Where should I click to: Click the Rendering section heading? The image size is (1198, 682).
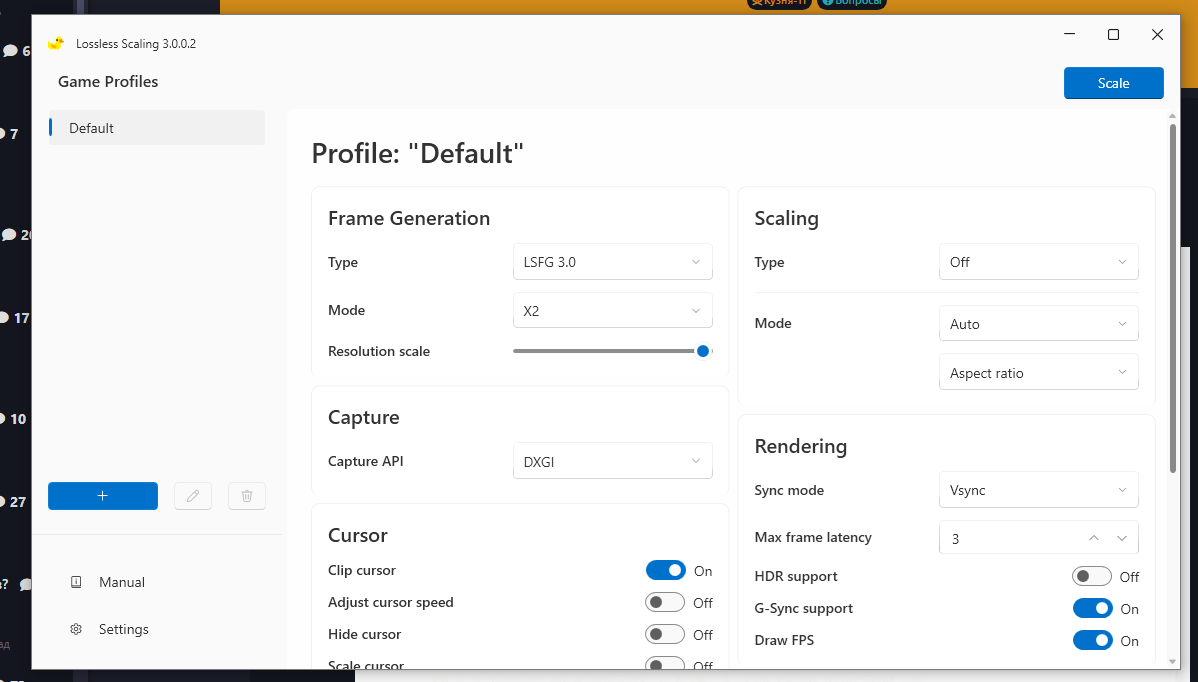pyautogui.click(x=801, y=446)
